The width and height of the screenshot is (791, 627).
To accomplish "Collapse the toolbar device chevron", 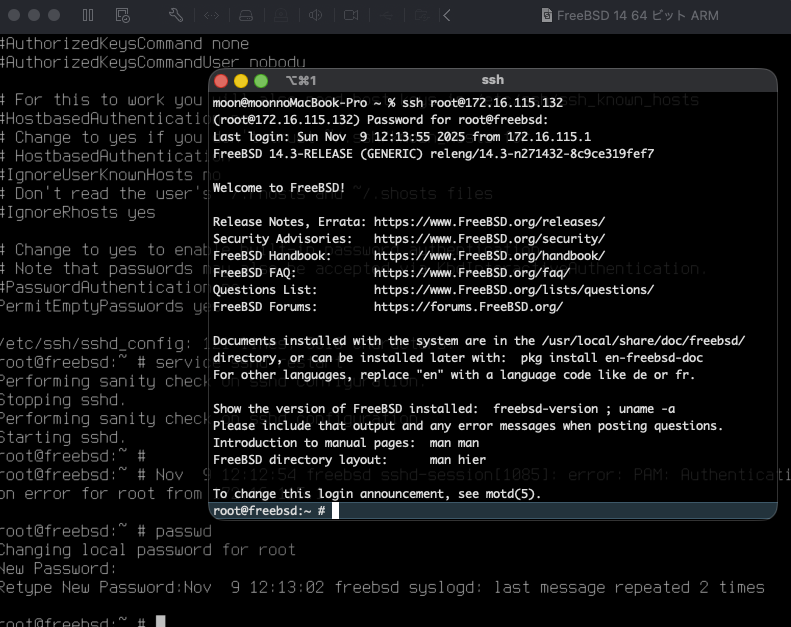I will coord(446,16).
